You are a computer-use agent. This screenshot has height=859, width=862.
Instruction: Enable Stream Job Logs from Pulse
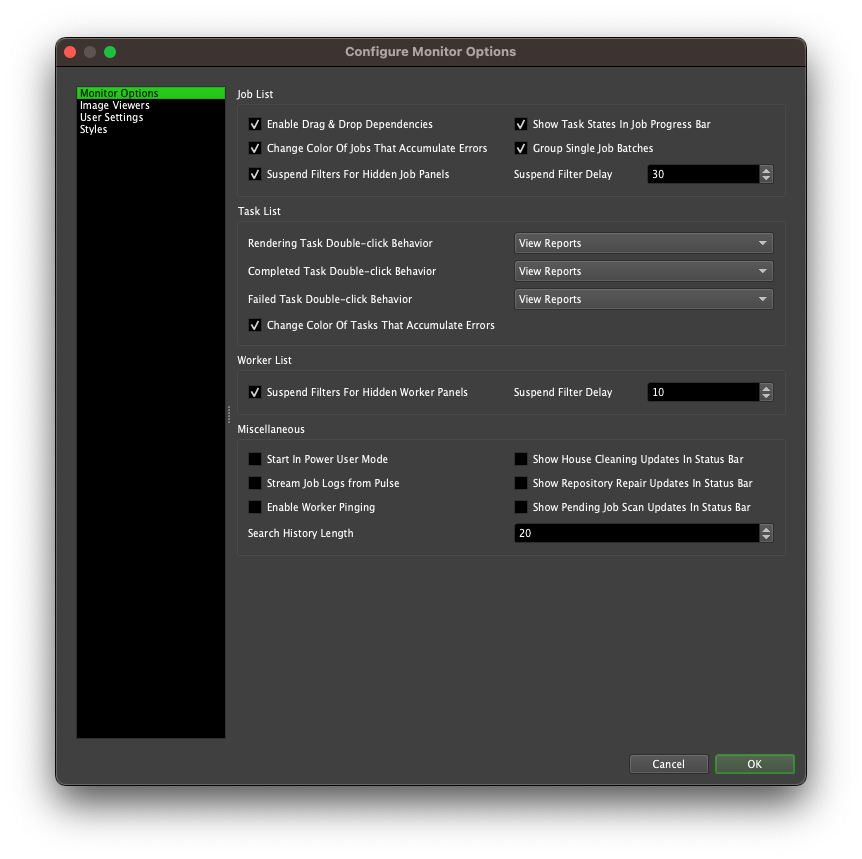pos(255,483)
